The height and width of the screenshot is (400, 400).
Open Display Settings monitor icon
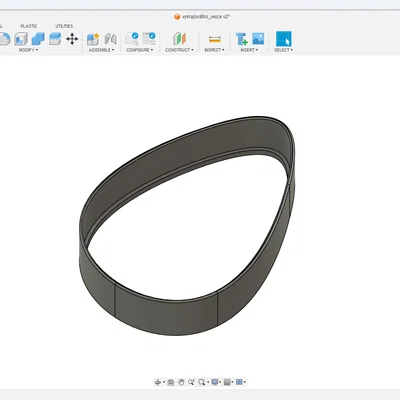pos(215,382)
